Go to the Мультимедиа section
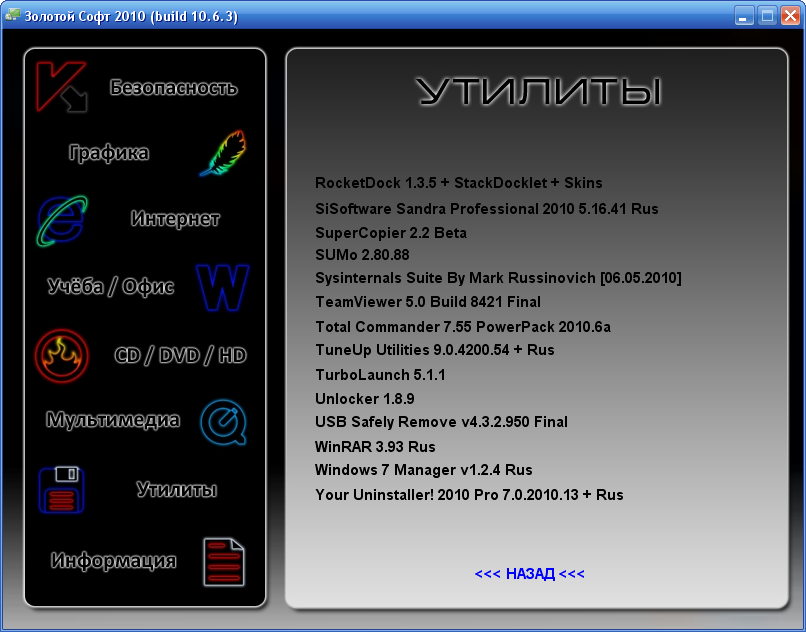Screen dimensions: 806x632 (113, 420)
